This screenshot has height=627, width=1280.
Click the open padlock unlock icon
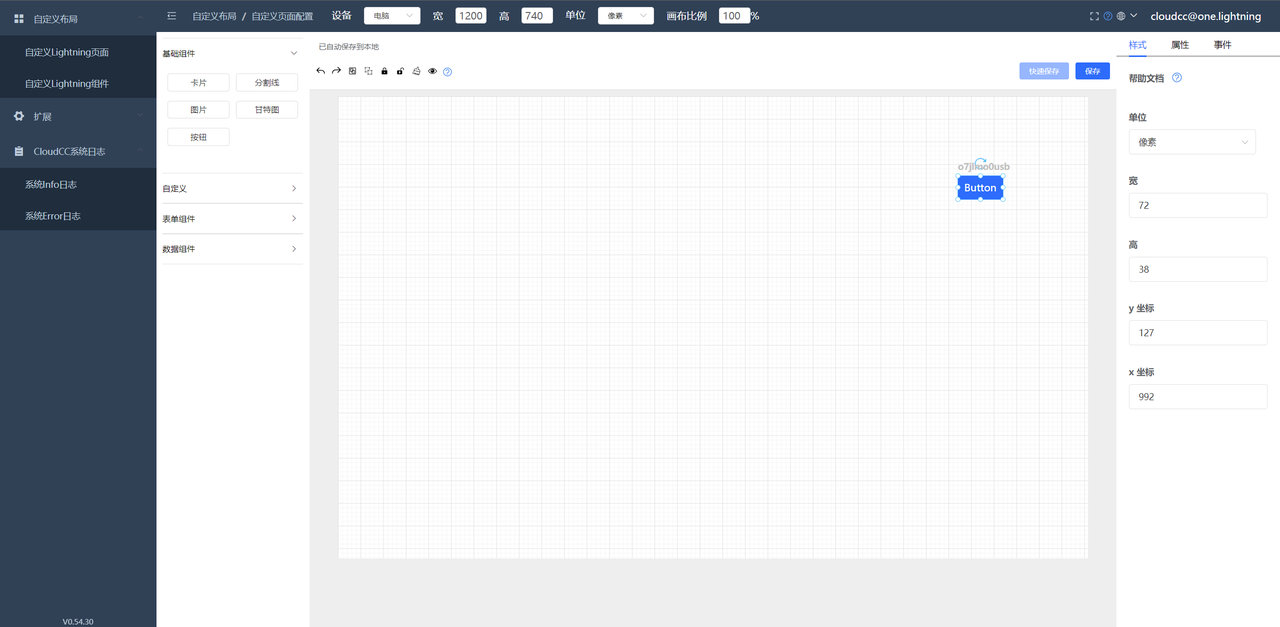pyautogui.click(x=400, y=71)
